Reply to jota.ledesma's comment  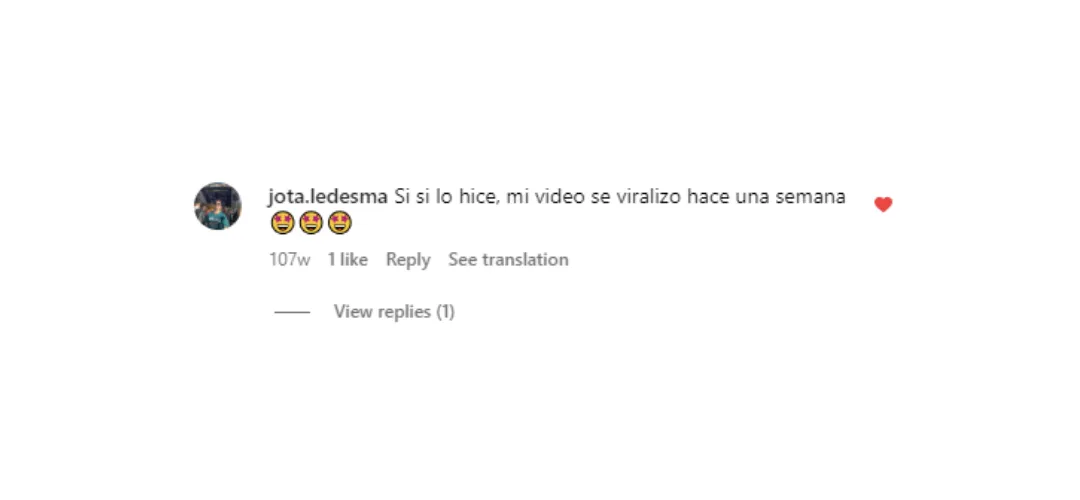[408, 260]
